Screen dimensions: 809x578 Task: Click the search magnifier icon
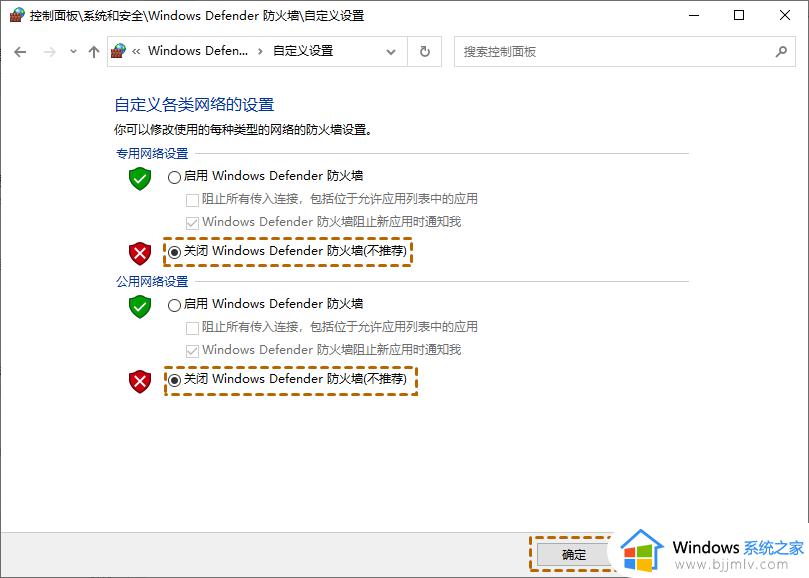(781, 52)
